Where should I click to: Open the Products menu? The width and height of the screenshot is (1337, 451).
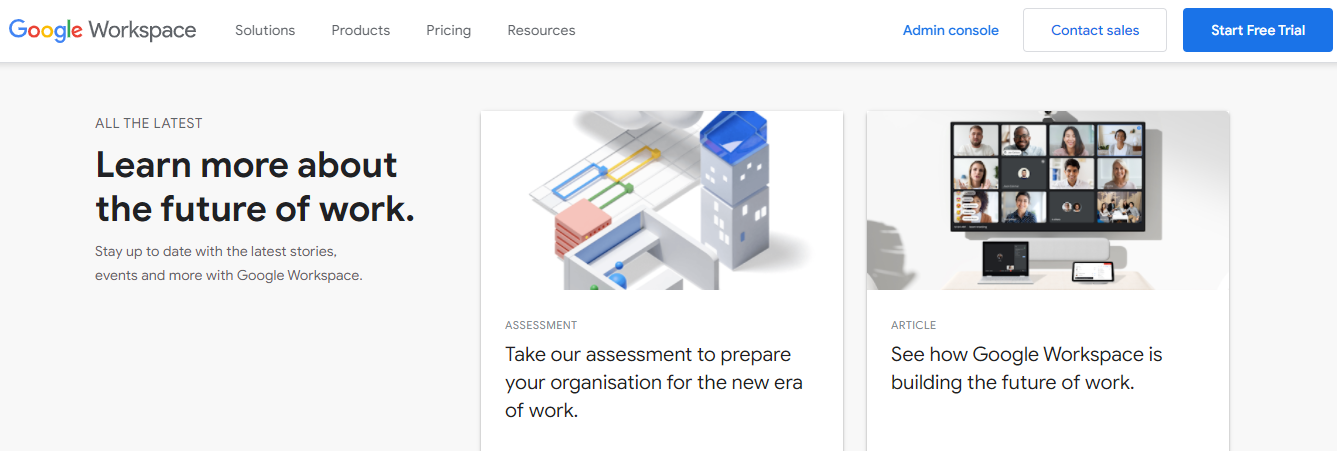click(x=361, y=30)
